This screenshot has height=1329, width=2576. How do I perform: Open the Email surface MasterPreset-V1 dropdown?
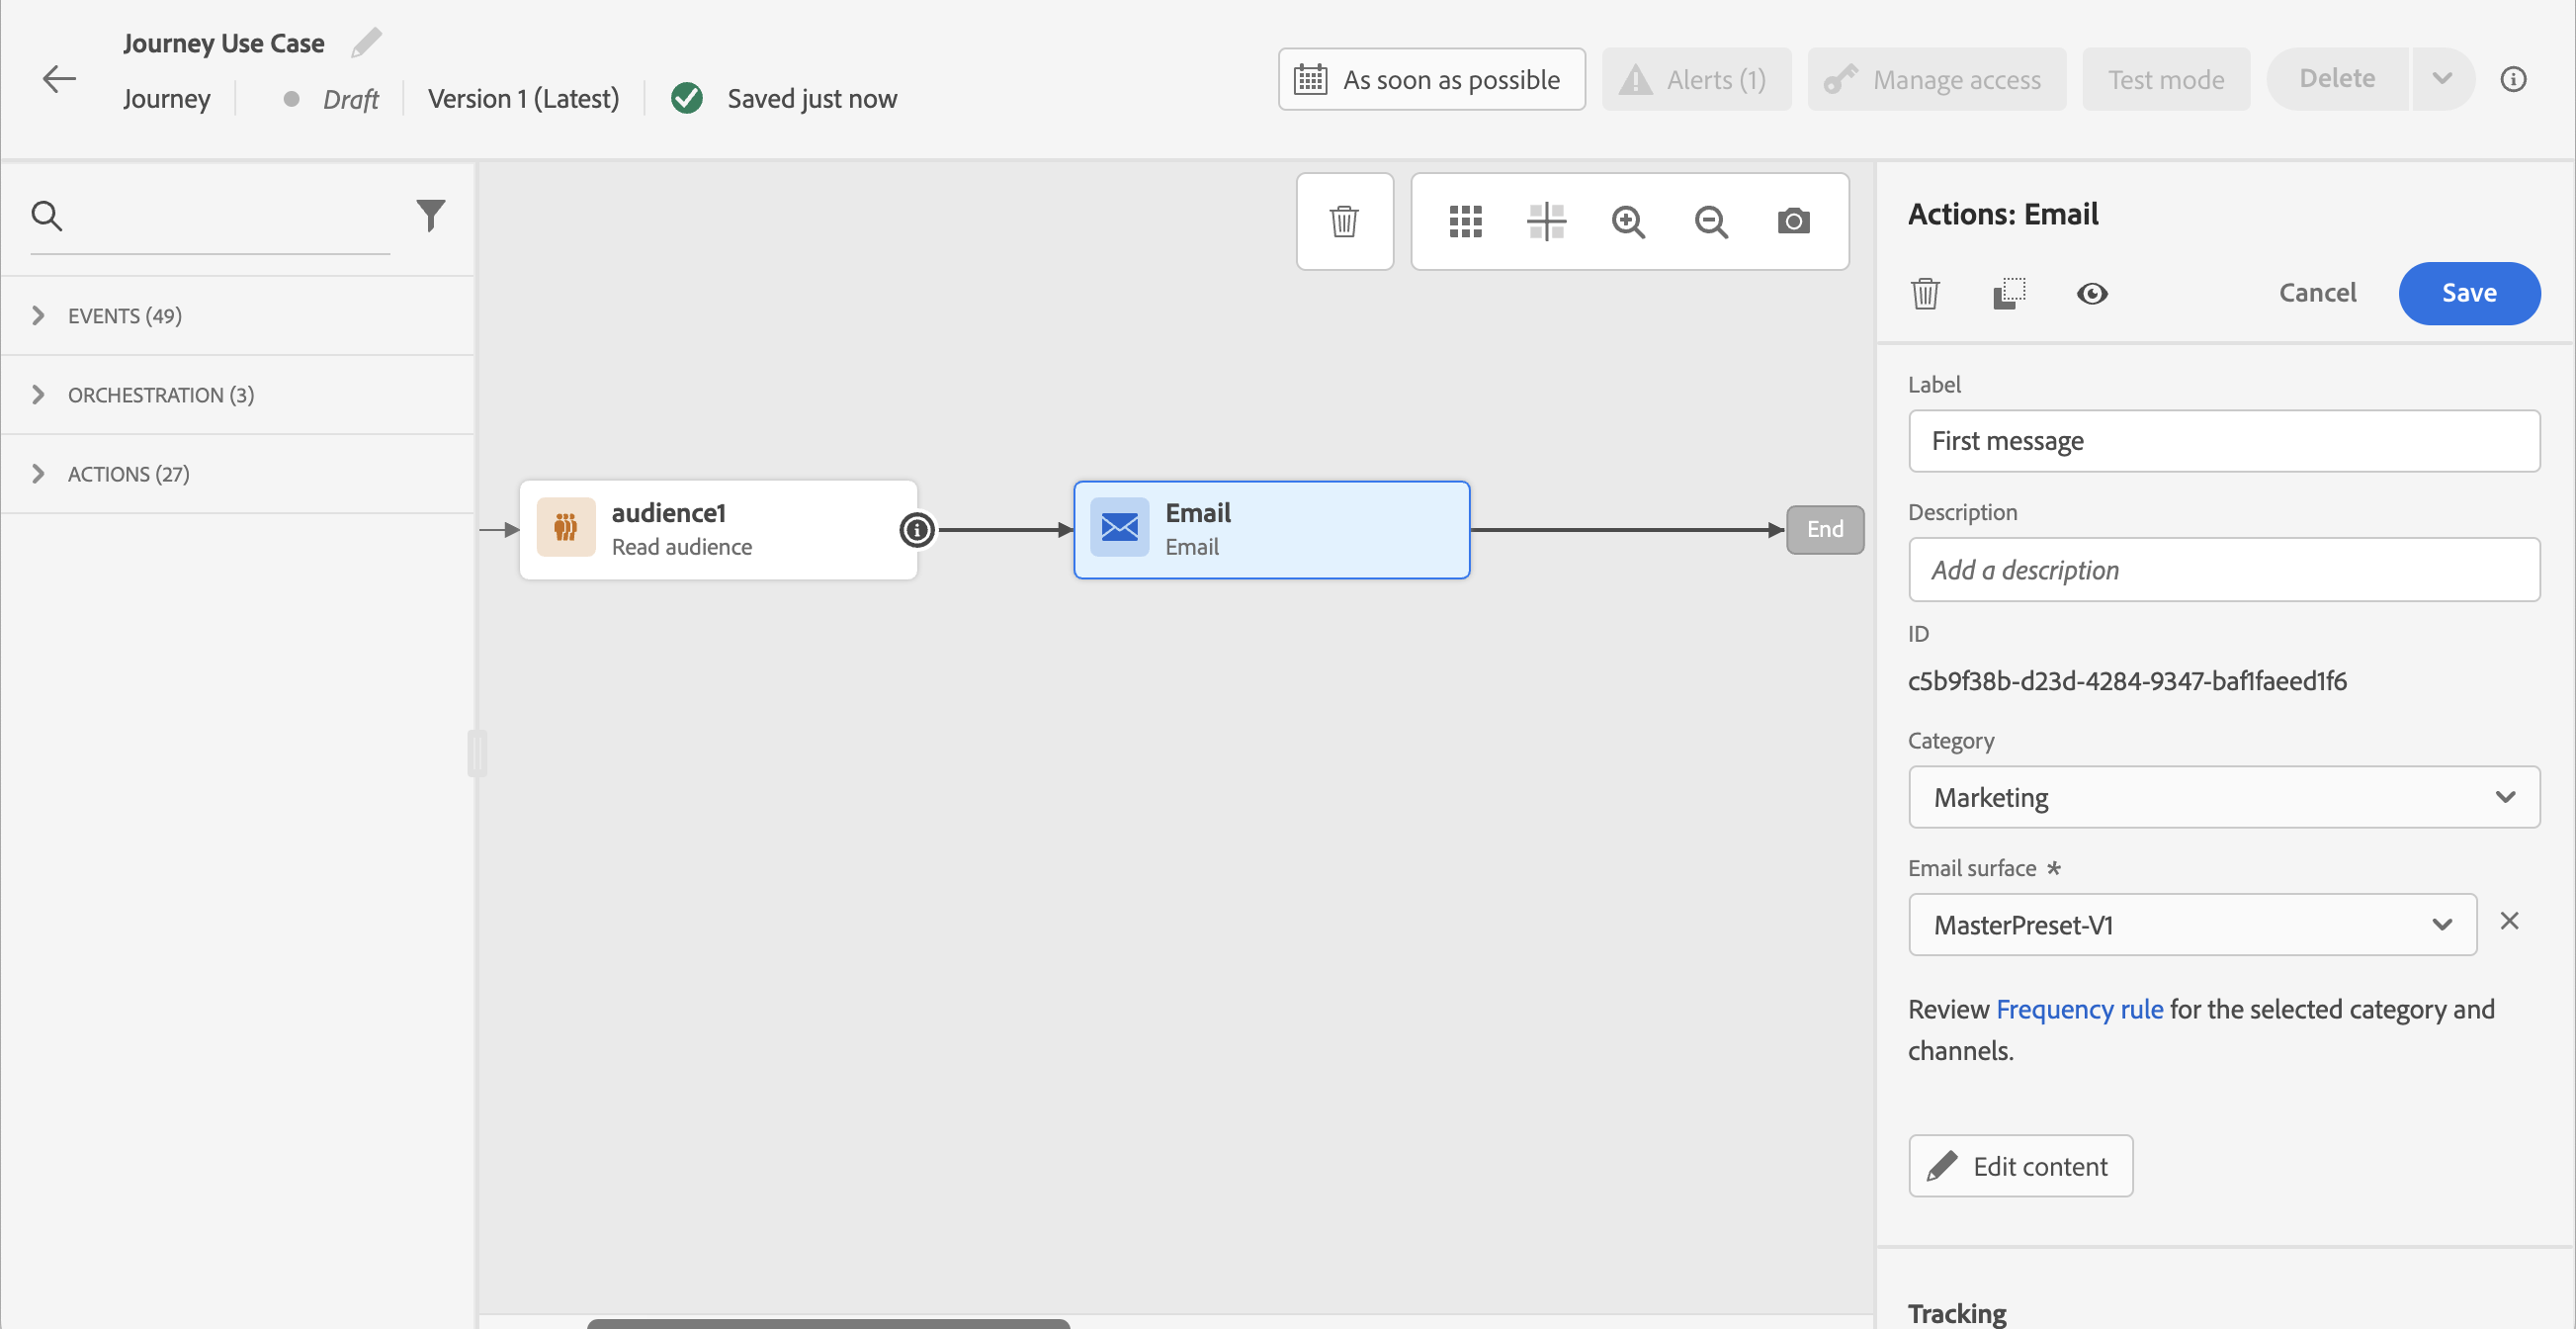[2191, 925]
